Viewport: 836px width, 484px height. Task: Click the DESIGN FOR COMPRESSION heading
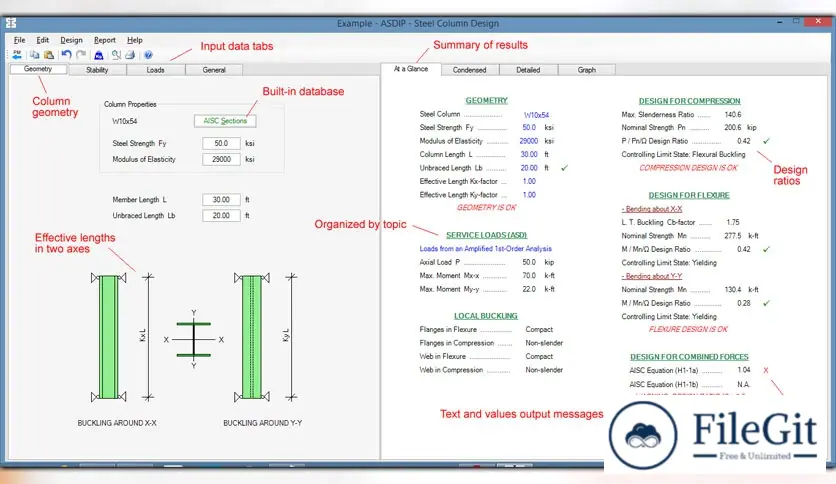coord(689,101)
